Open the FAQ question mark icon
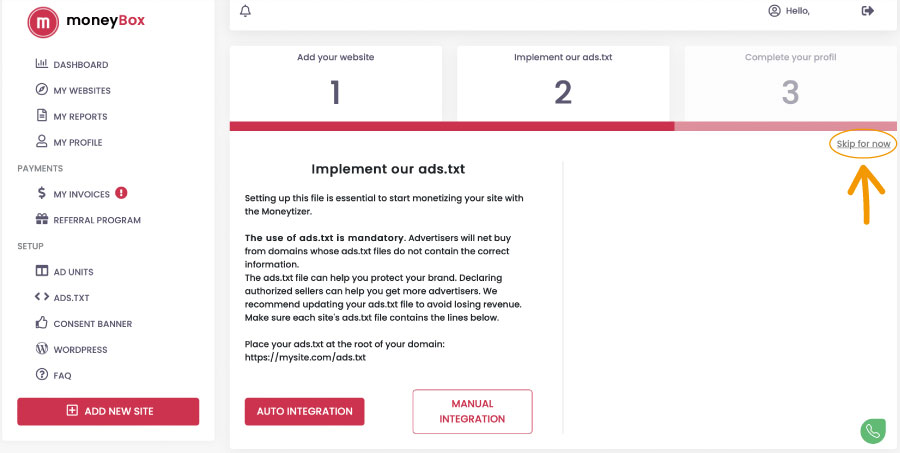The width and height of the screenshot is (900, 453). coord(41,374)
